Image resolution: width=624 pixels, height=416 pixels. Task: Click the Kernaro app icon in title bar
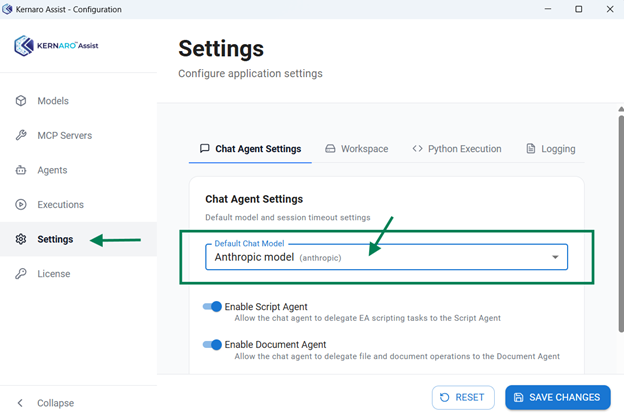pyautogui.click(x=7, y=9)
